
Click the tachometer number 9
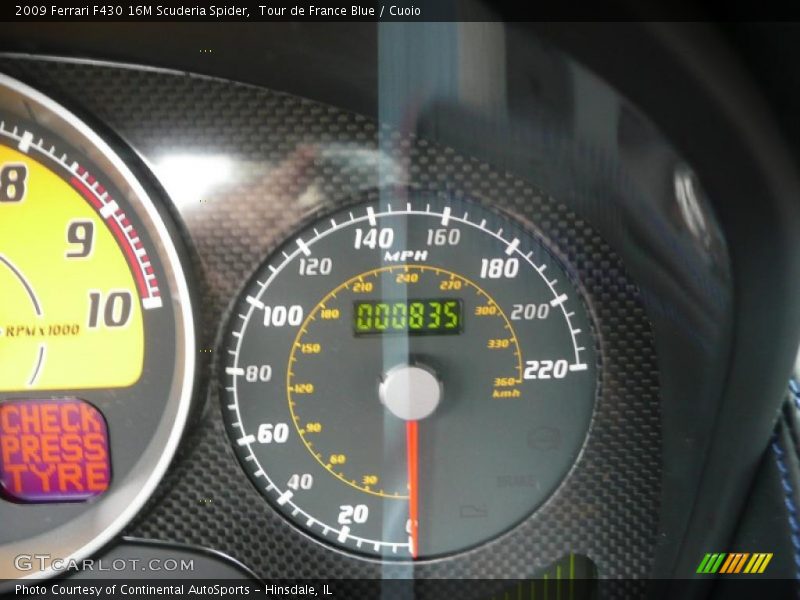80,238
